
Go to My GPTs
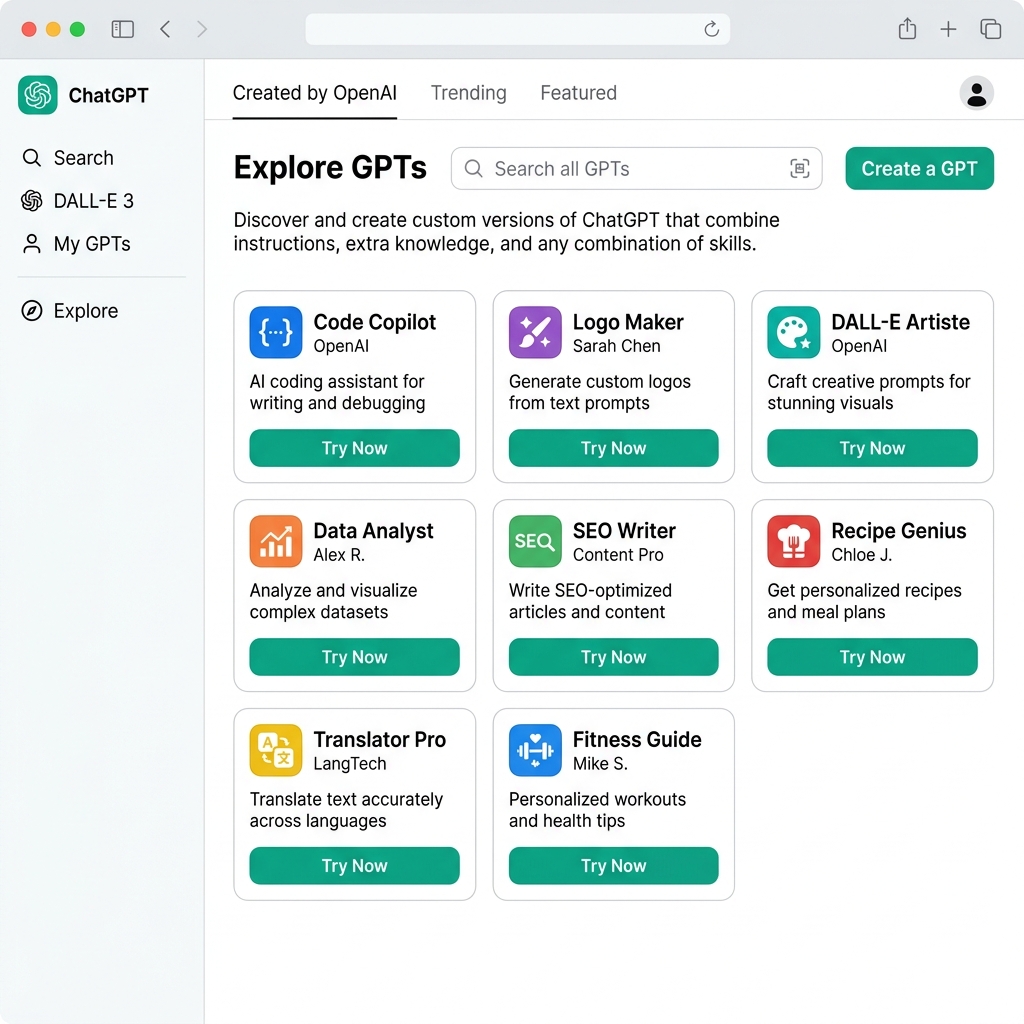[x=76, y=244]
